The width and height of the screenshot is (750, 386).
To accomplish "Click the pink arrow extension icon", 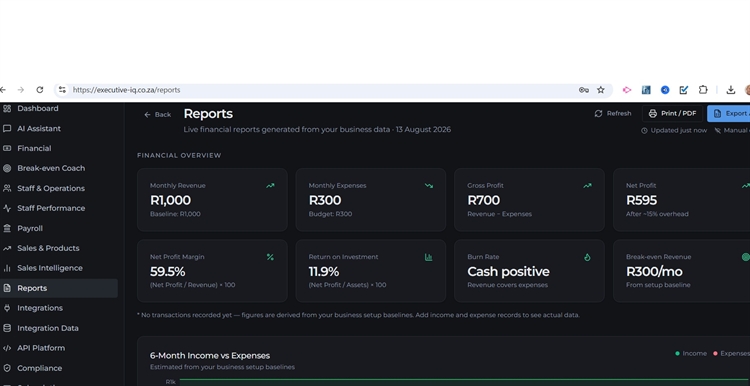I will point(627,90).
